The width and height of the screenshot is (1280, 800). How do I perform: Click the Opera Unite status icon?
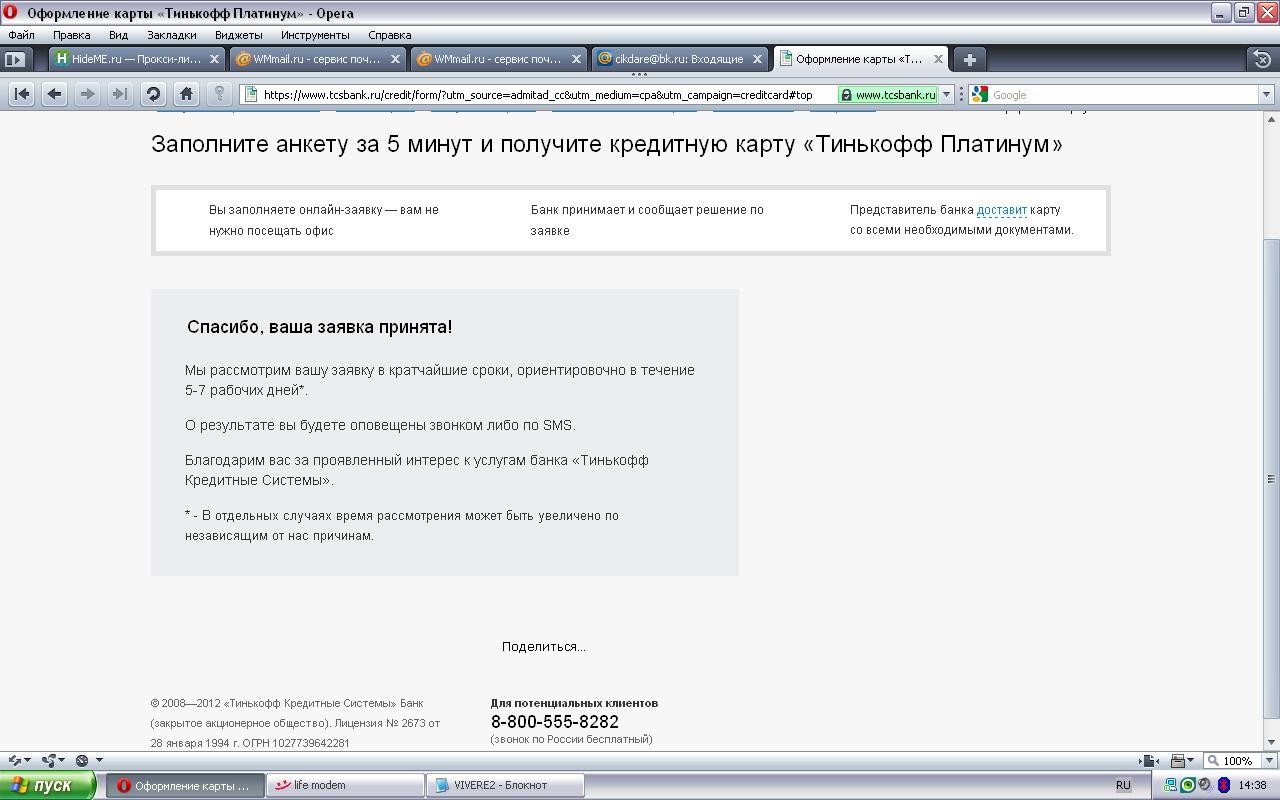(49, 760)
